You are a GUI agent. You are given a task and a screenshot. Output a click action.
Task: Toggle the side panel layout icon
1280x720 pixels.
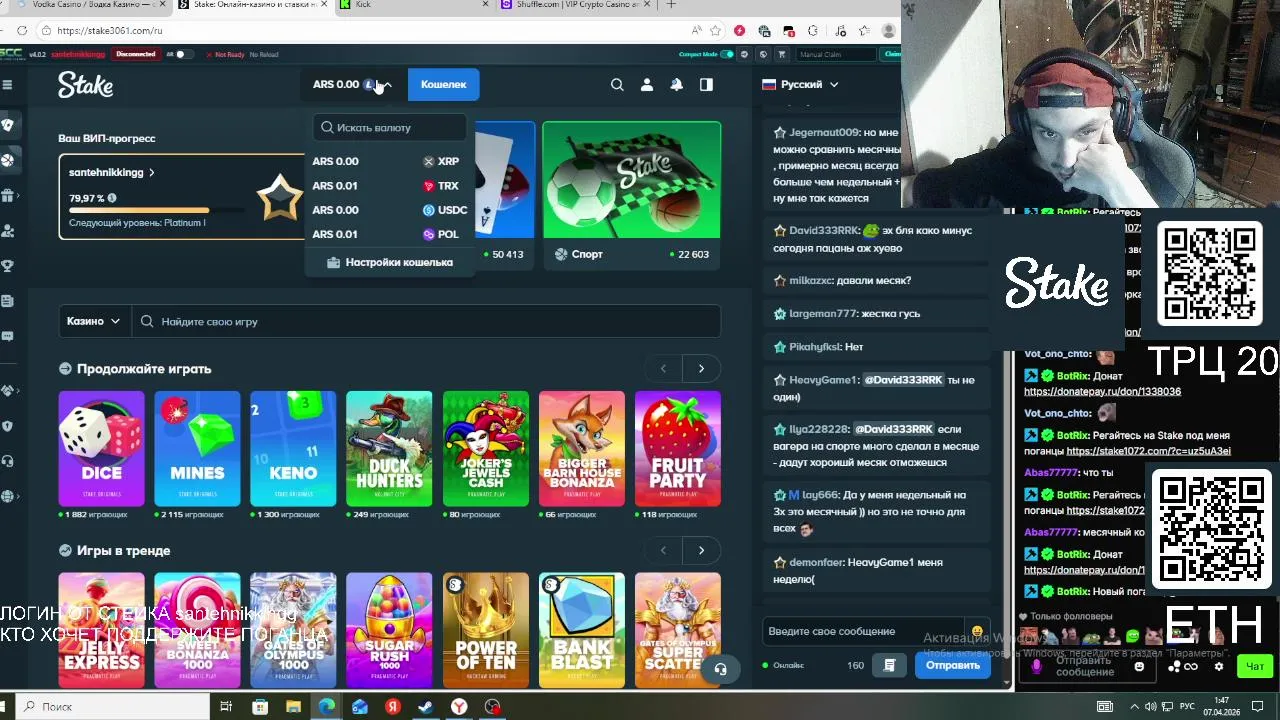(x=706, y=85)
